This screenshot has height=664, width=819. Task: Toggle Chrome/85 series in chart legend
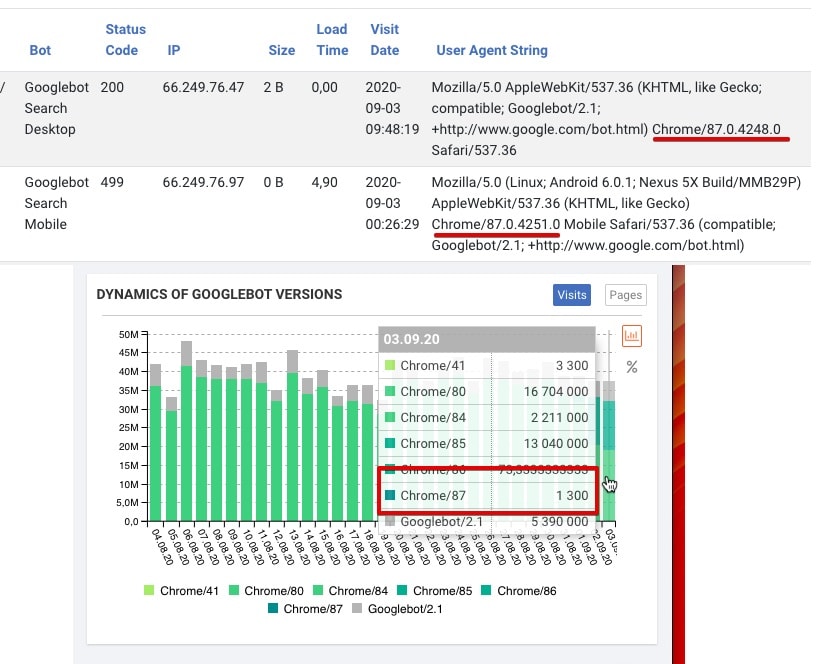click(x=435, y=591)
